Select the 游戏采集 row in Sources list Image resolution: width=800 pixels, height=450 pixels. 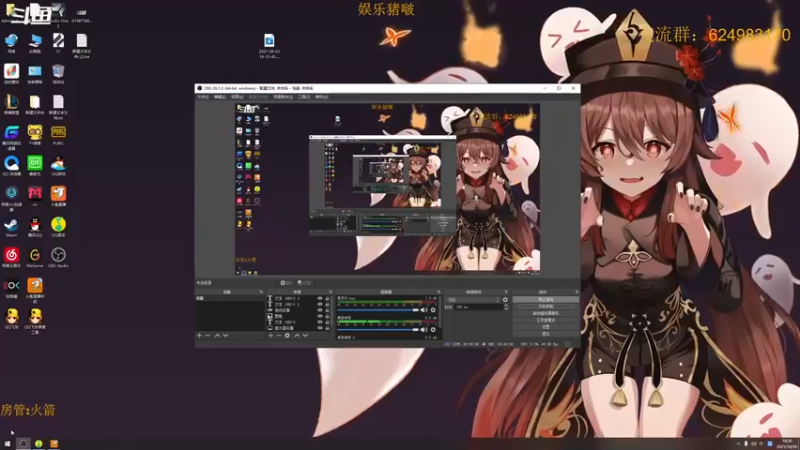coord(298,310)
